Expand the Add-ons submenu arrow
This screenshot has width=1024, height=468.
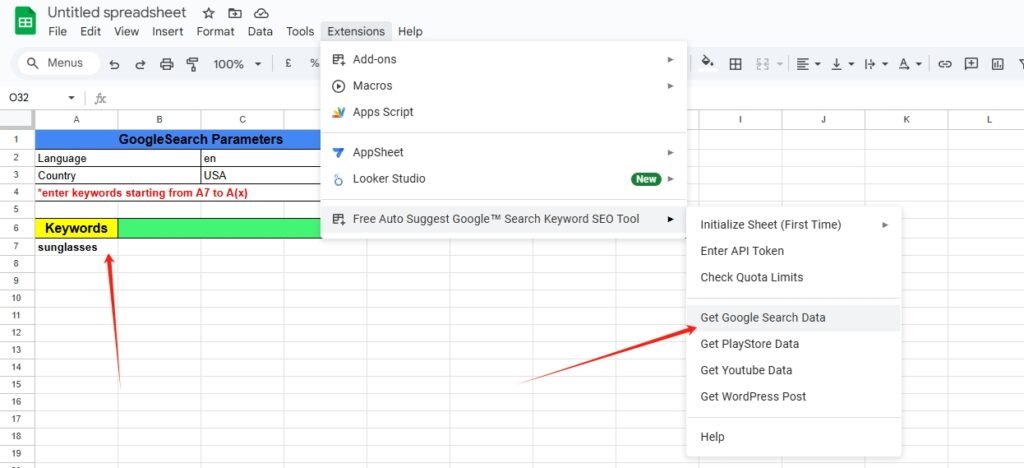670,59
